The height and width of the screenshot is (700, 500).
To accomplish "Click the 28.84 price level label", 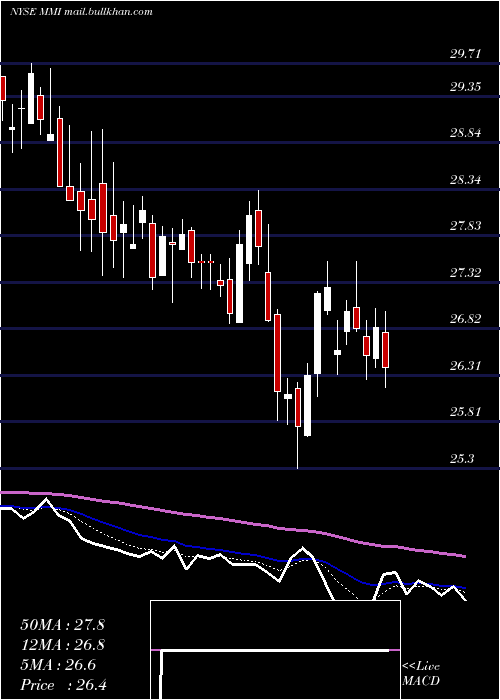I will (x=466, y=133).
